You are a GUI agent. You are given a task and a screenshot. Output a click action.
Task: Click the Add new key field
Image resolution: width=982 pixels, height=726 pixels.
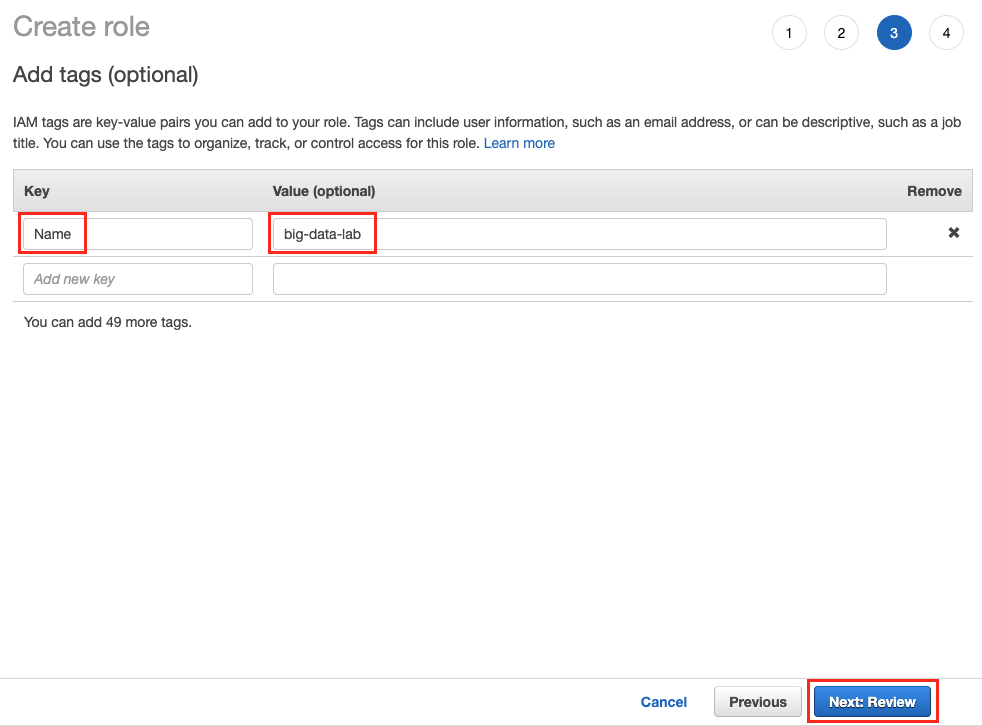[x=137, y=279]
